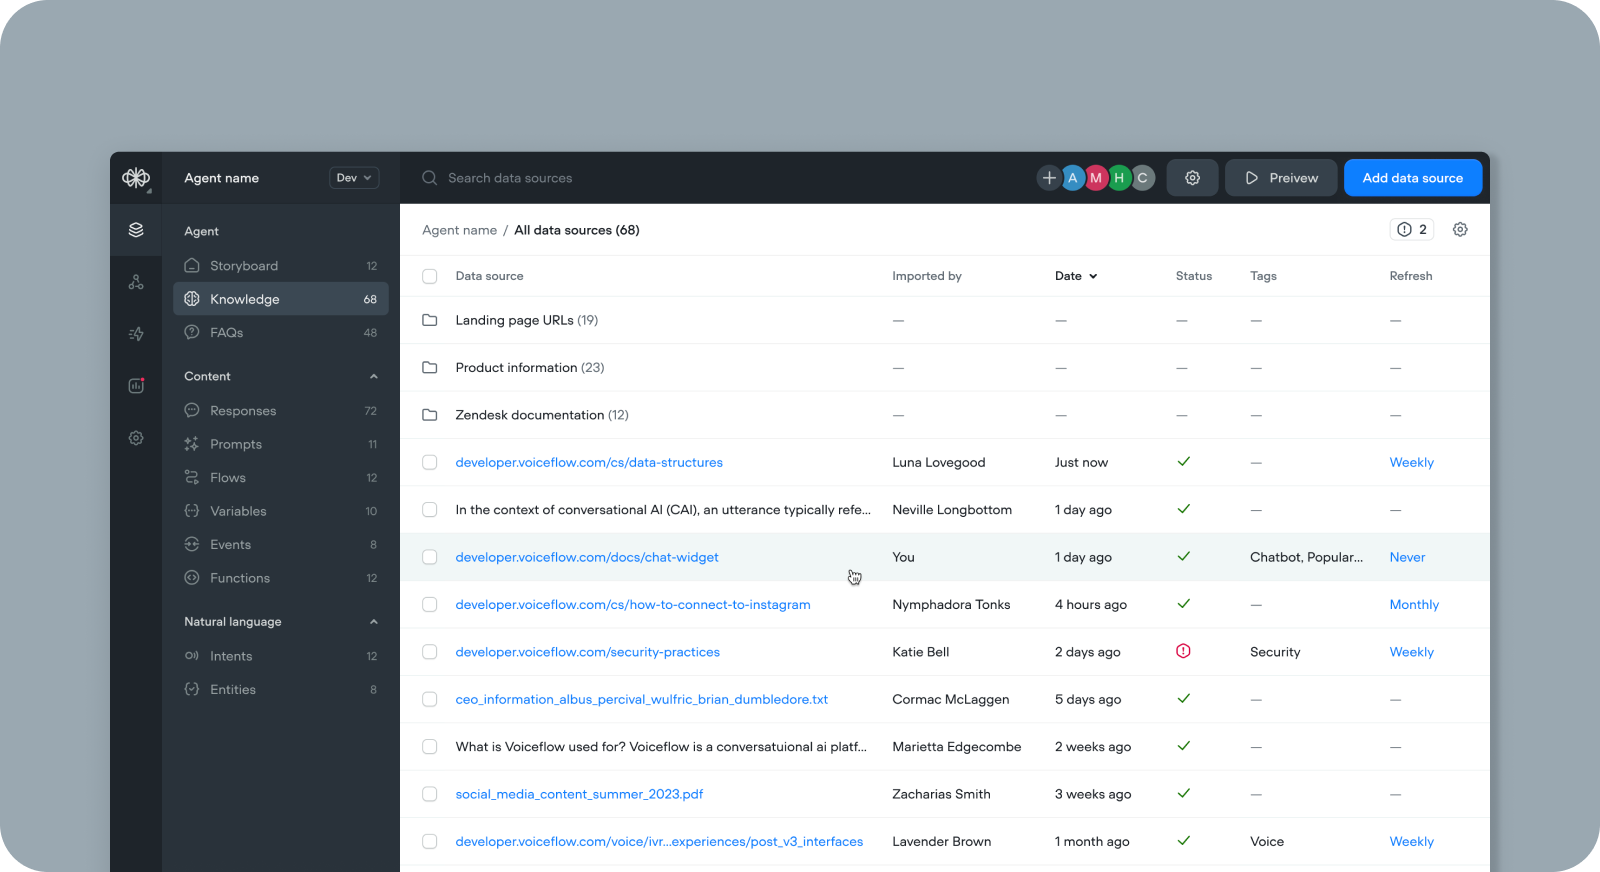This screenshot has width=1600, height=872.
Task: Open Prompts in sidebar
Action: 281,444
